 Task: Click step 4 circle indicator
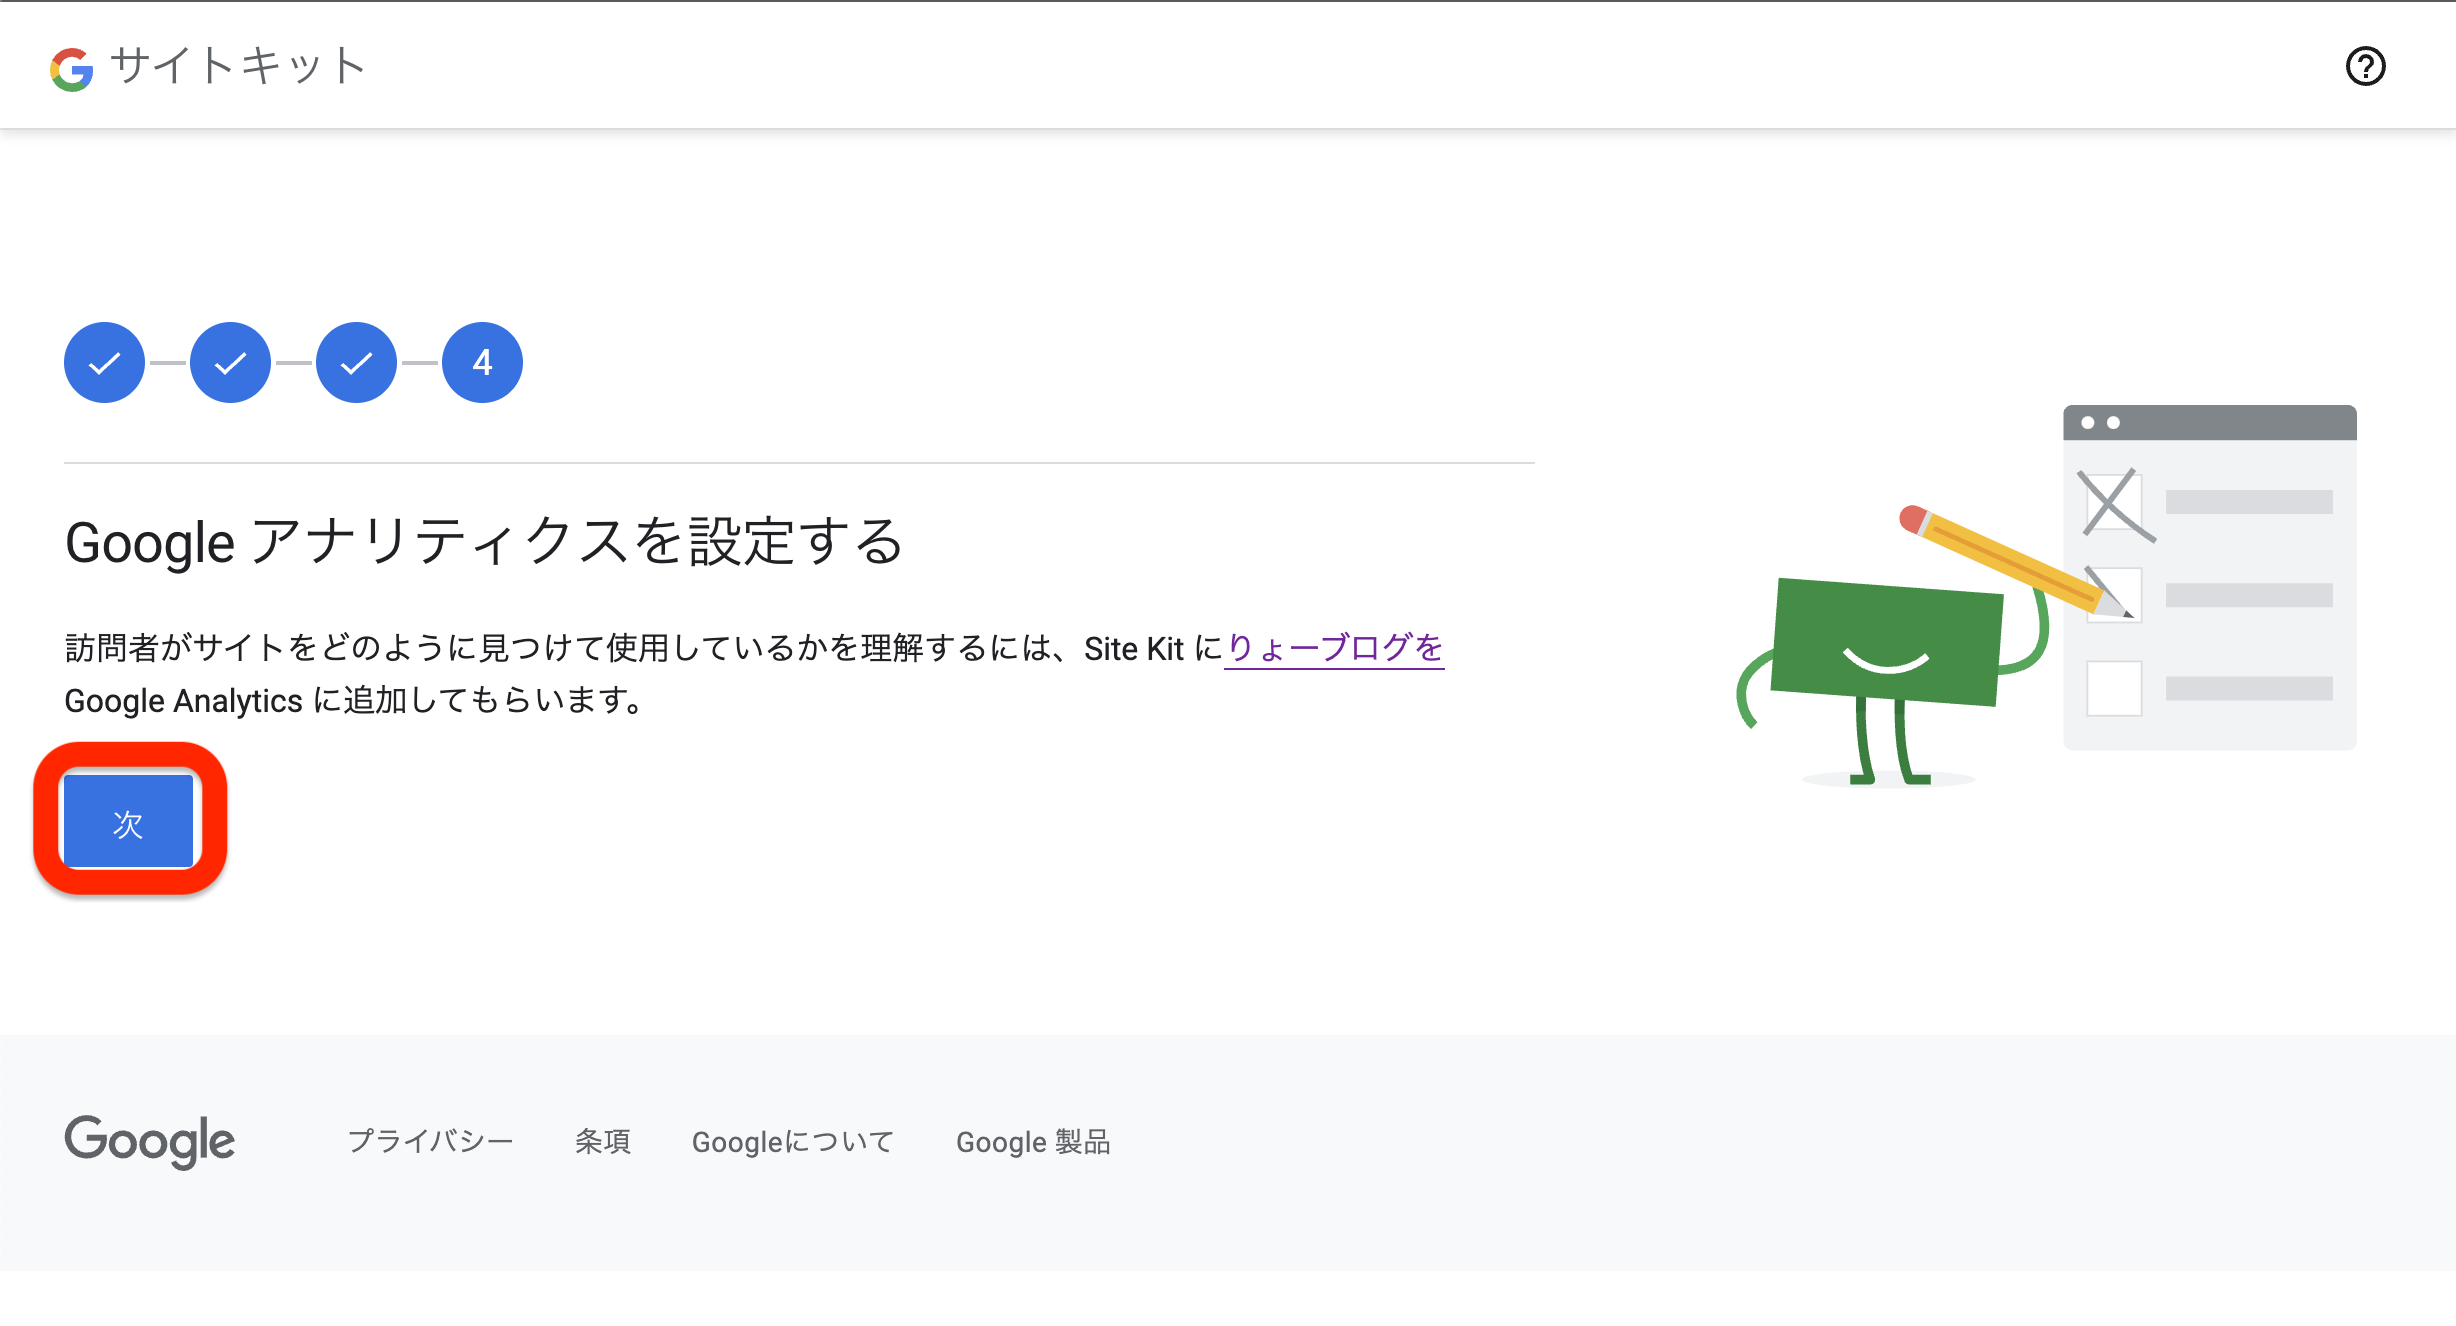tap(482, 362)
